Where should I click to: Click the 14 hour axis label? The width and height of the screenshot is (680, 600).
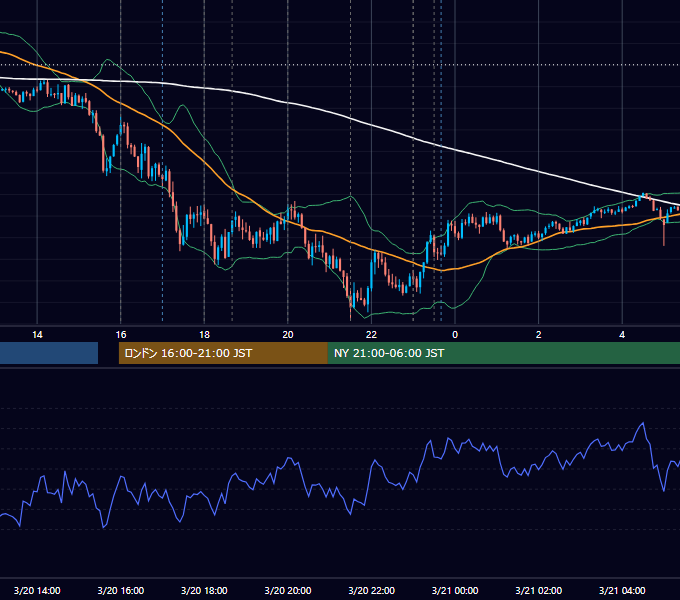coord(37,335)
